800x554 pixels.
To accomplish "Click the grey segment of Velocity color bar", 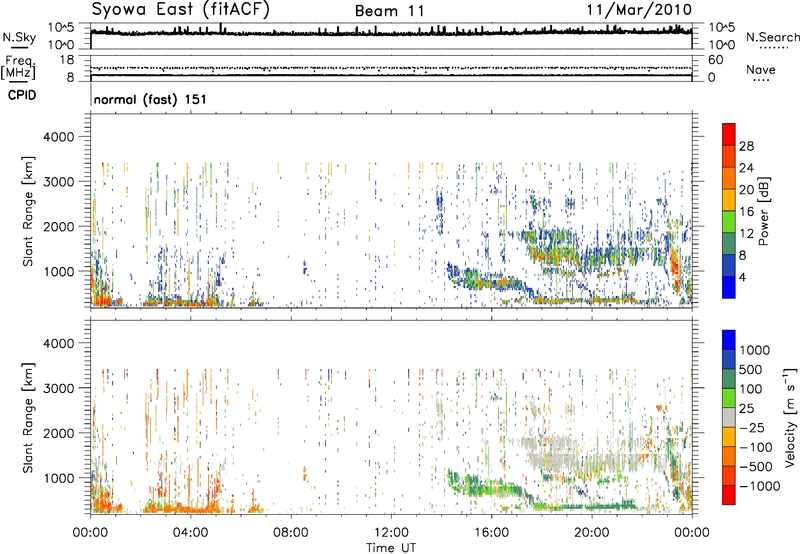I will tap(729, 418).
